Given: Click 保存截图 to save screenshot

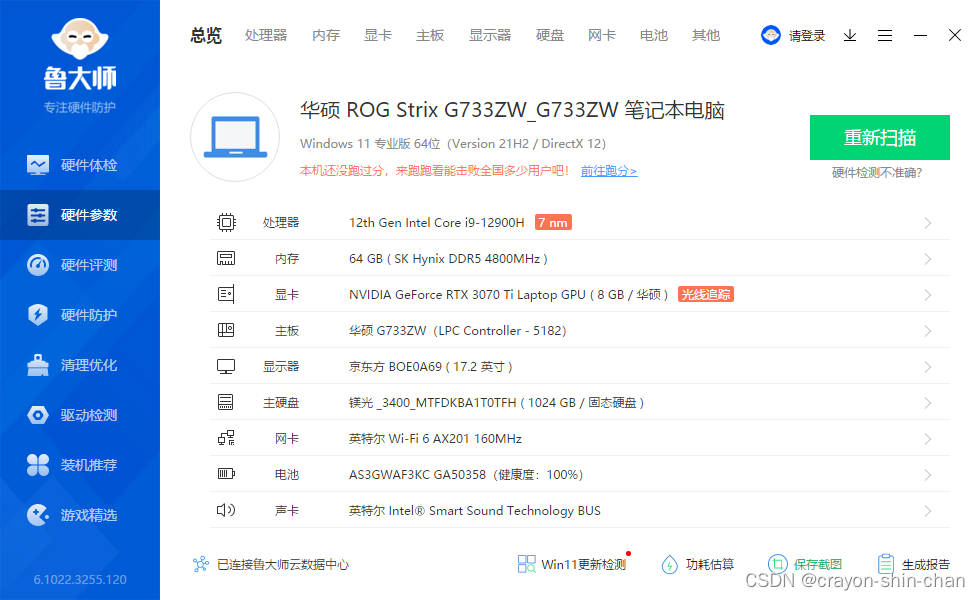Looking at the screenshot, I should click(x=805, y=564).
